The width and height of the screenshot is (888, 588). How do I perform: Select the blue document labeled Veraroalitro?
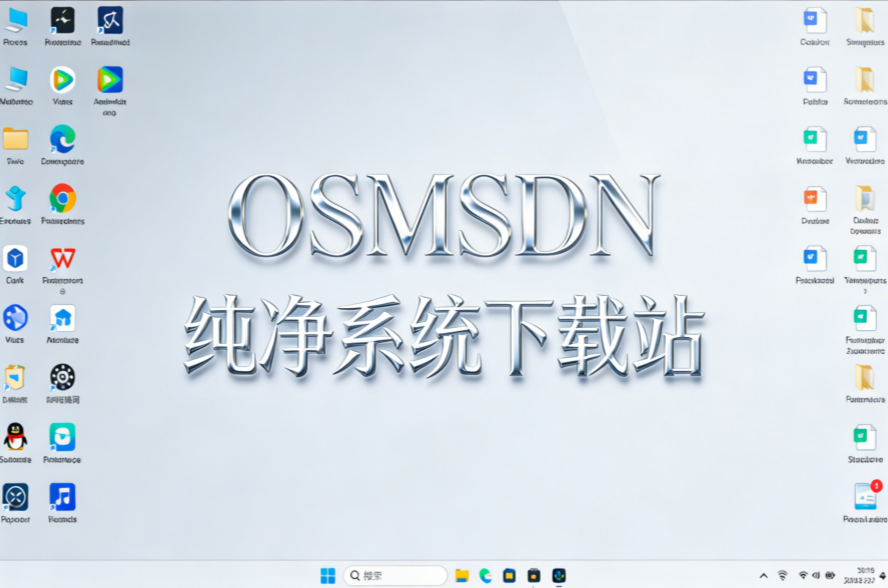point(865,139)
